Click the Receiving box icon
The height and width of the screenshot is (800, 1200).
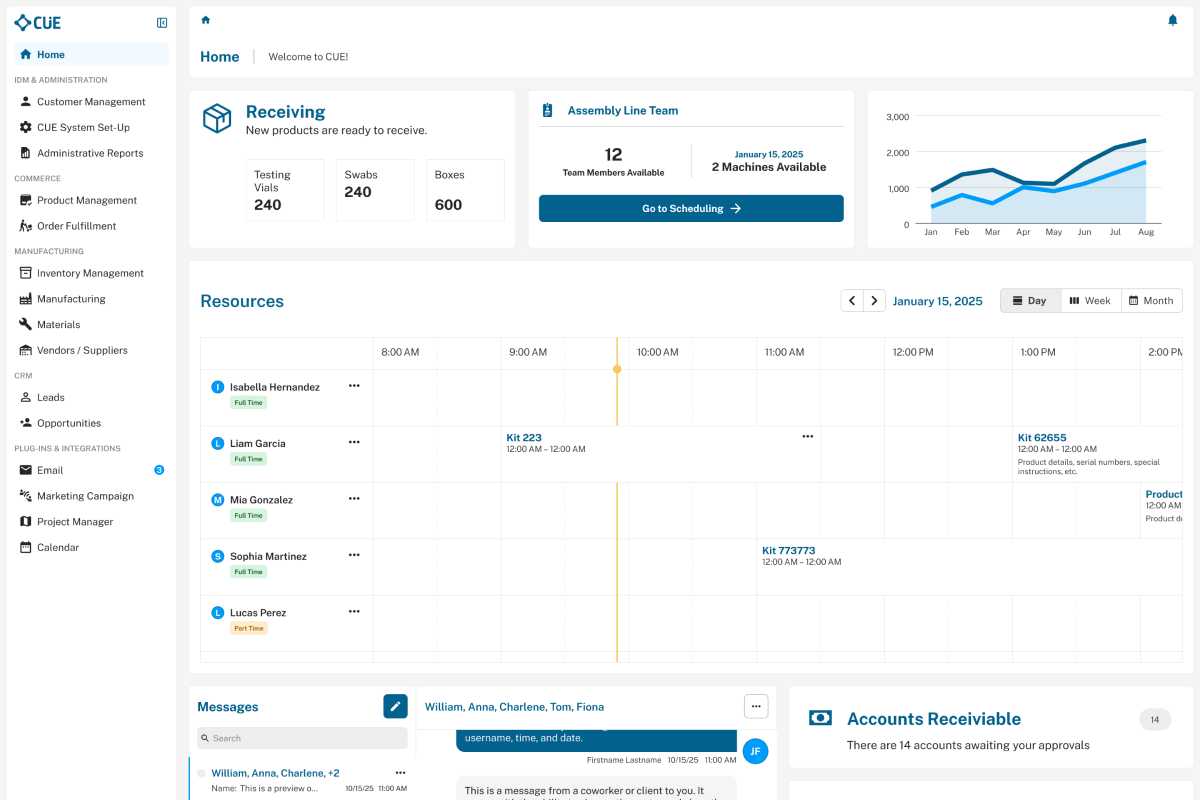click(x=217, y=119)
